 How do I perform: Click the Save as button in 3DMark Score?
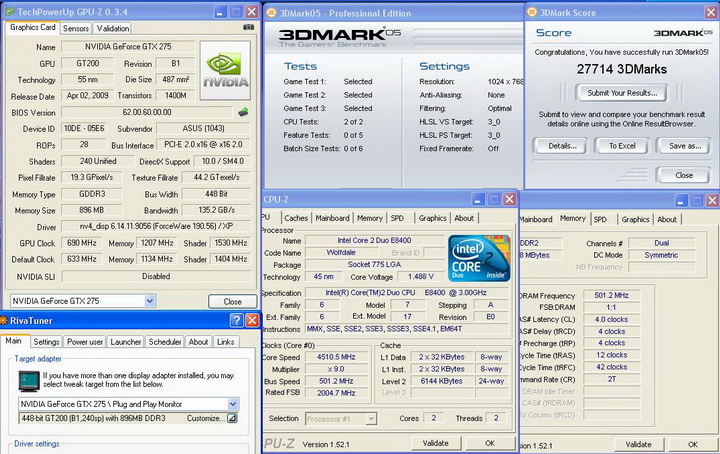click(685, 146)
